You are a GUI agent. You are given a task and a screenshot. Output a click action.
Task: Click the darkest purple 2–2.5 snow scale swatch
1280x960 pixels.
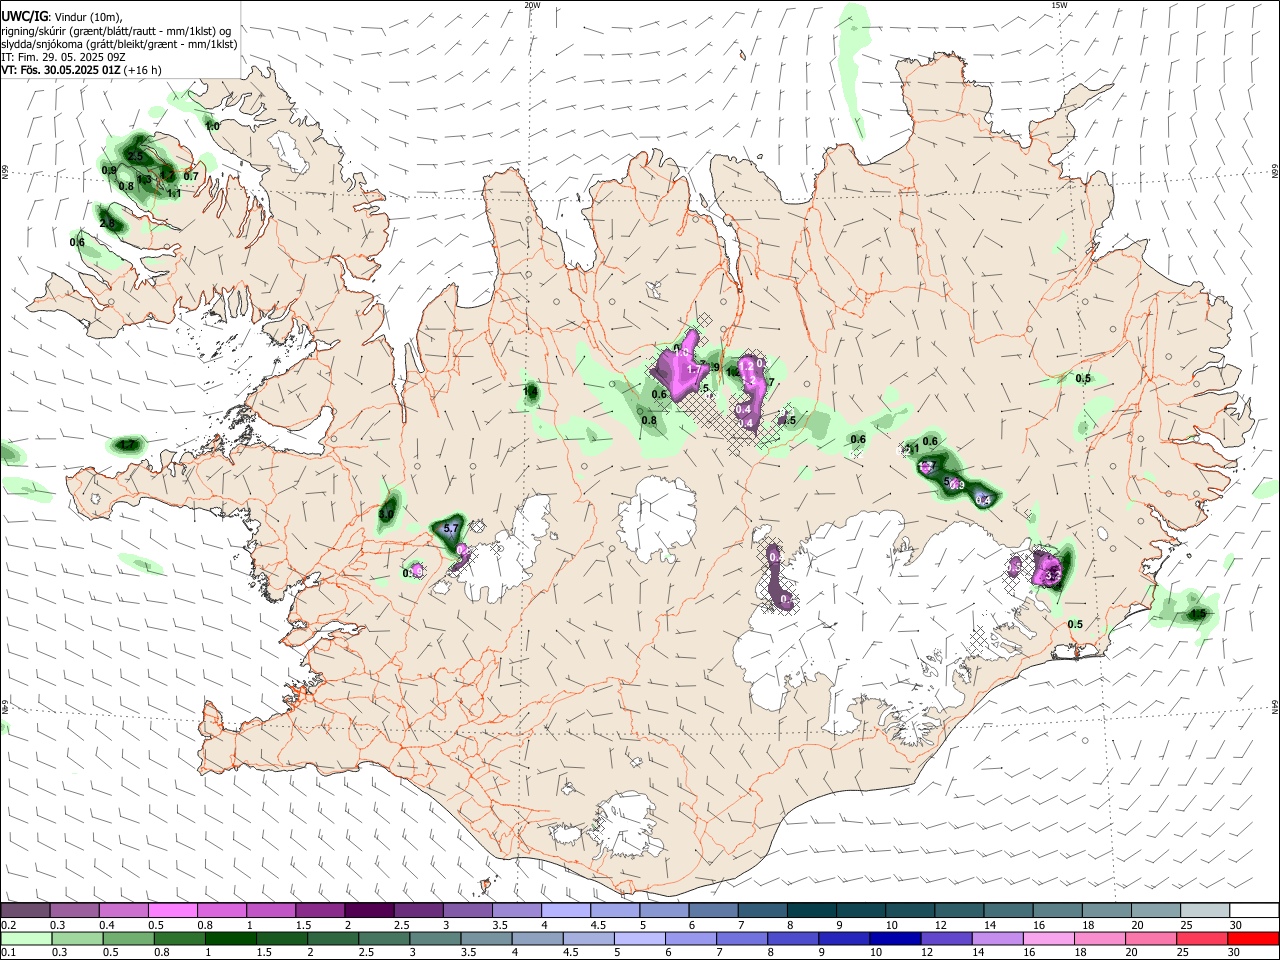(x=368, y=911)
